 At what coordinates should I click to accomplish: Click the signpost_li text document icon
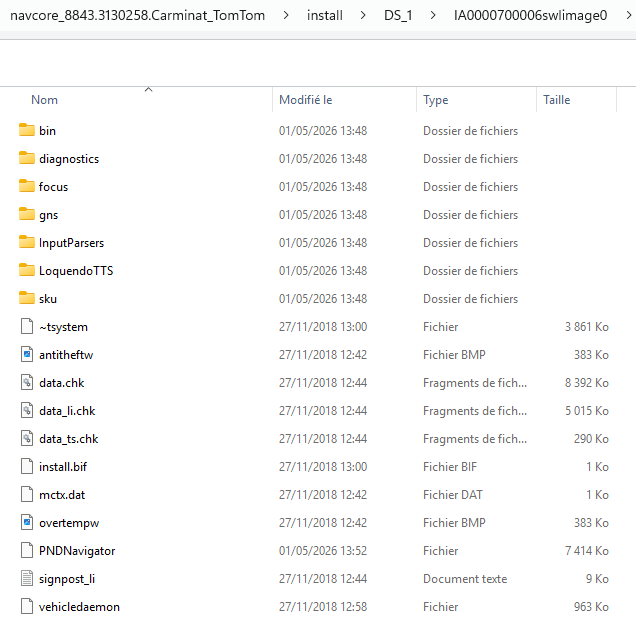27,578
